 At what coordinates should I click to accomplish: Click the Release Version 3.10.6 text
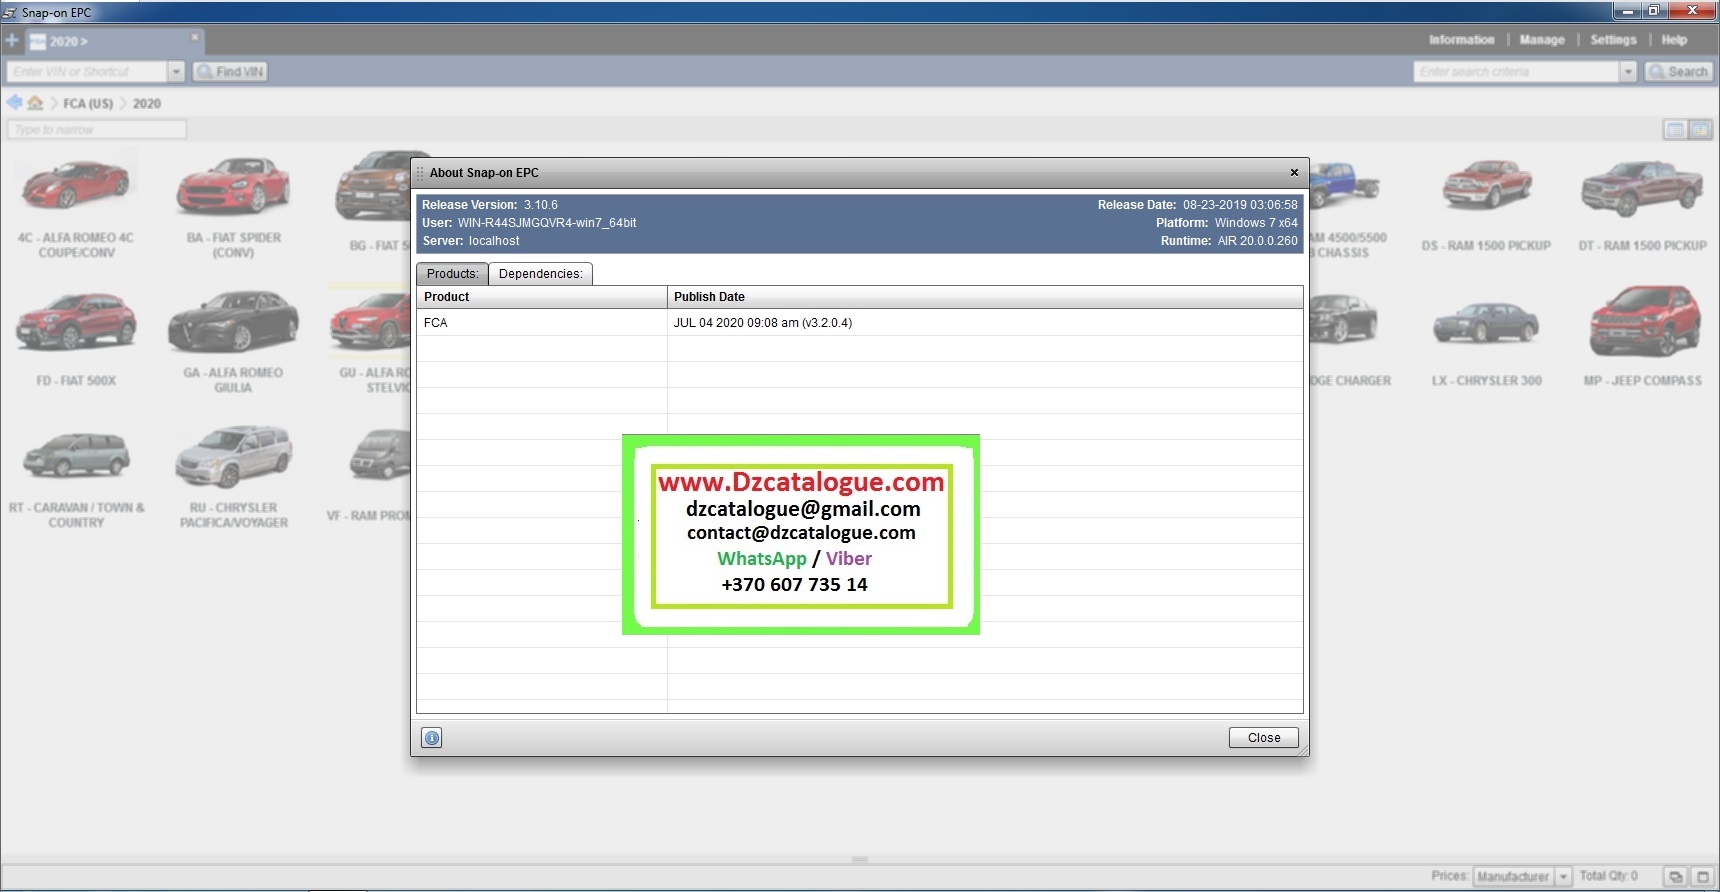(490, 205)
